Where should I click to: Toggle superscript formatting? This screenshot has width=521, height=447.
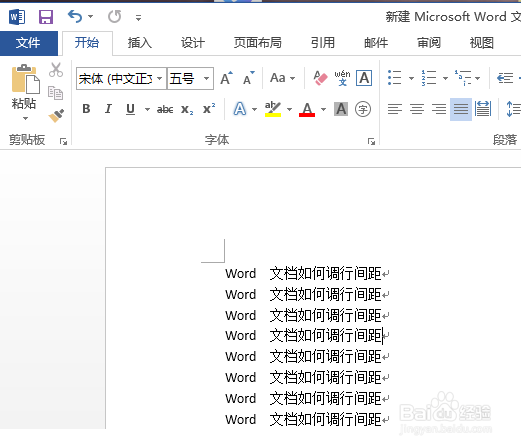(x=209, y=109)
